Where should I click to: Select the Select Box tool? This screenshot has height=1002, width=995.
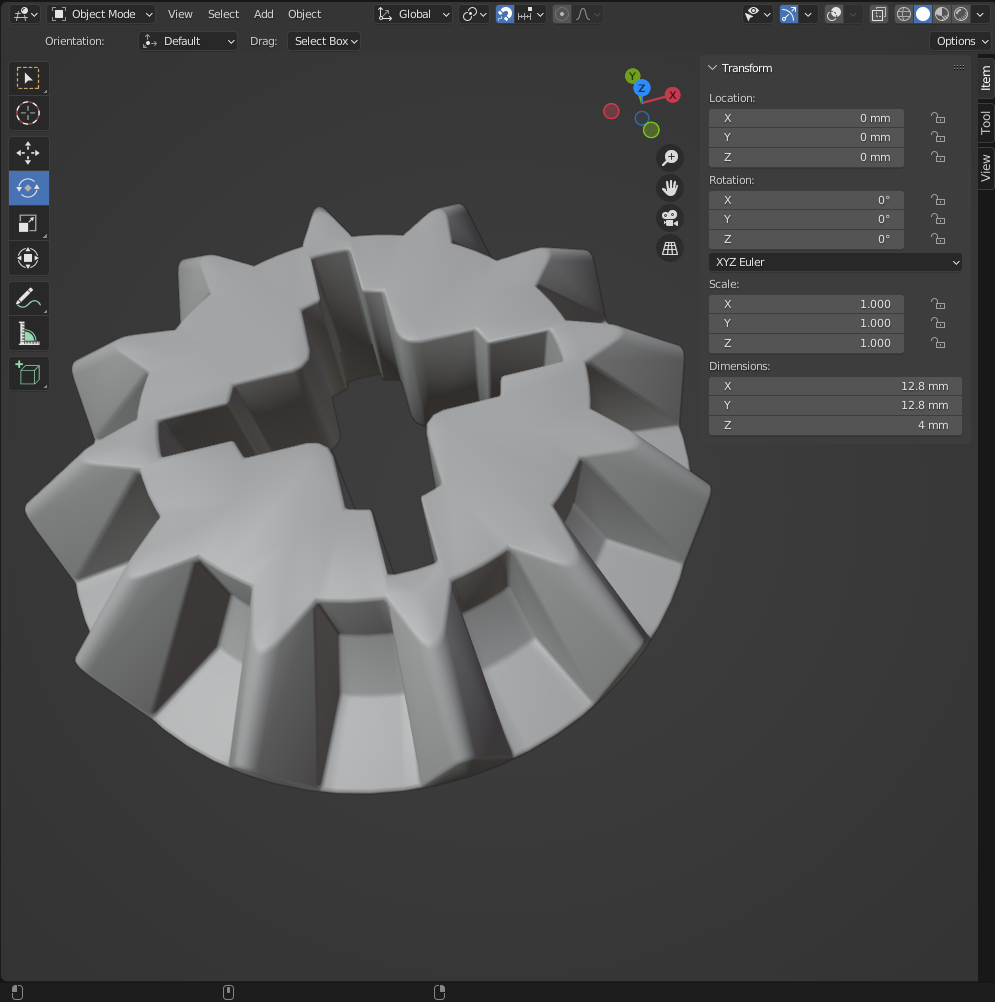[x=28, y=79]
